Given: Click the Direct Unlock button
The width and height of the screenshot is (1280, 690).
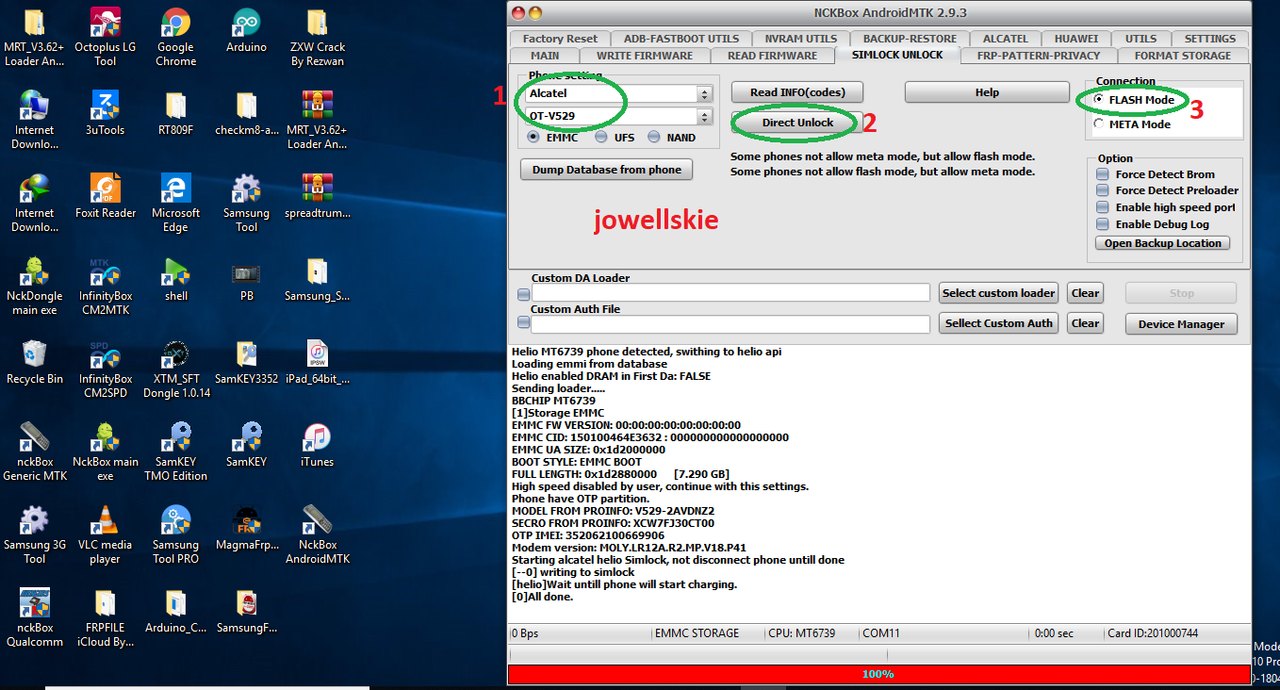Looking at the screenshot, I should click(x=797, y=123).
